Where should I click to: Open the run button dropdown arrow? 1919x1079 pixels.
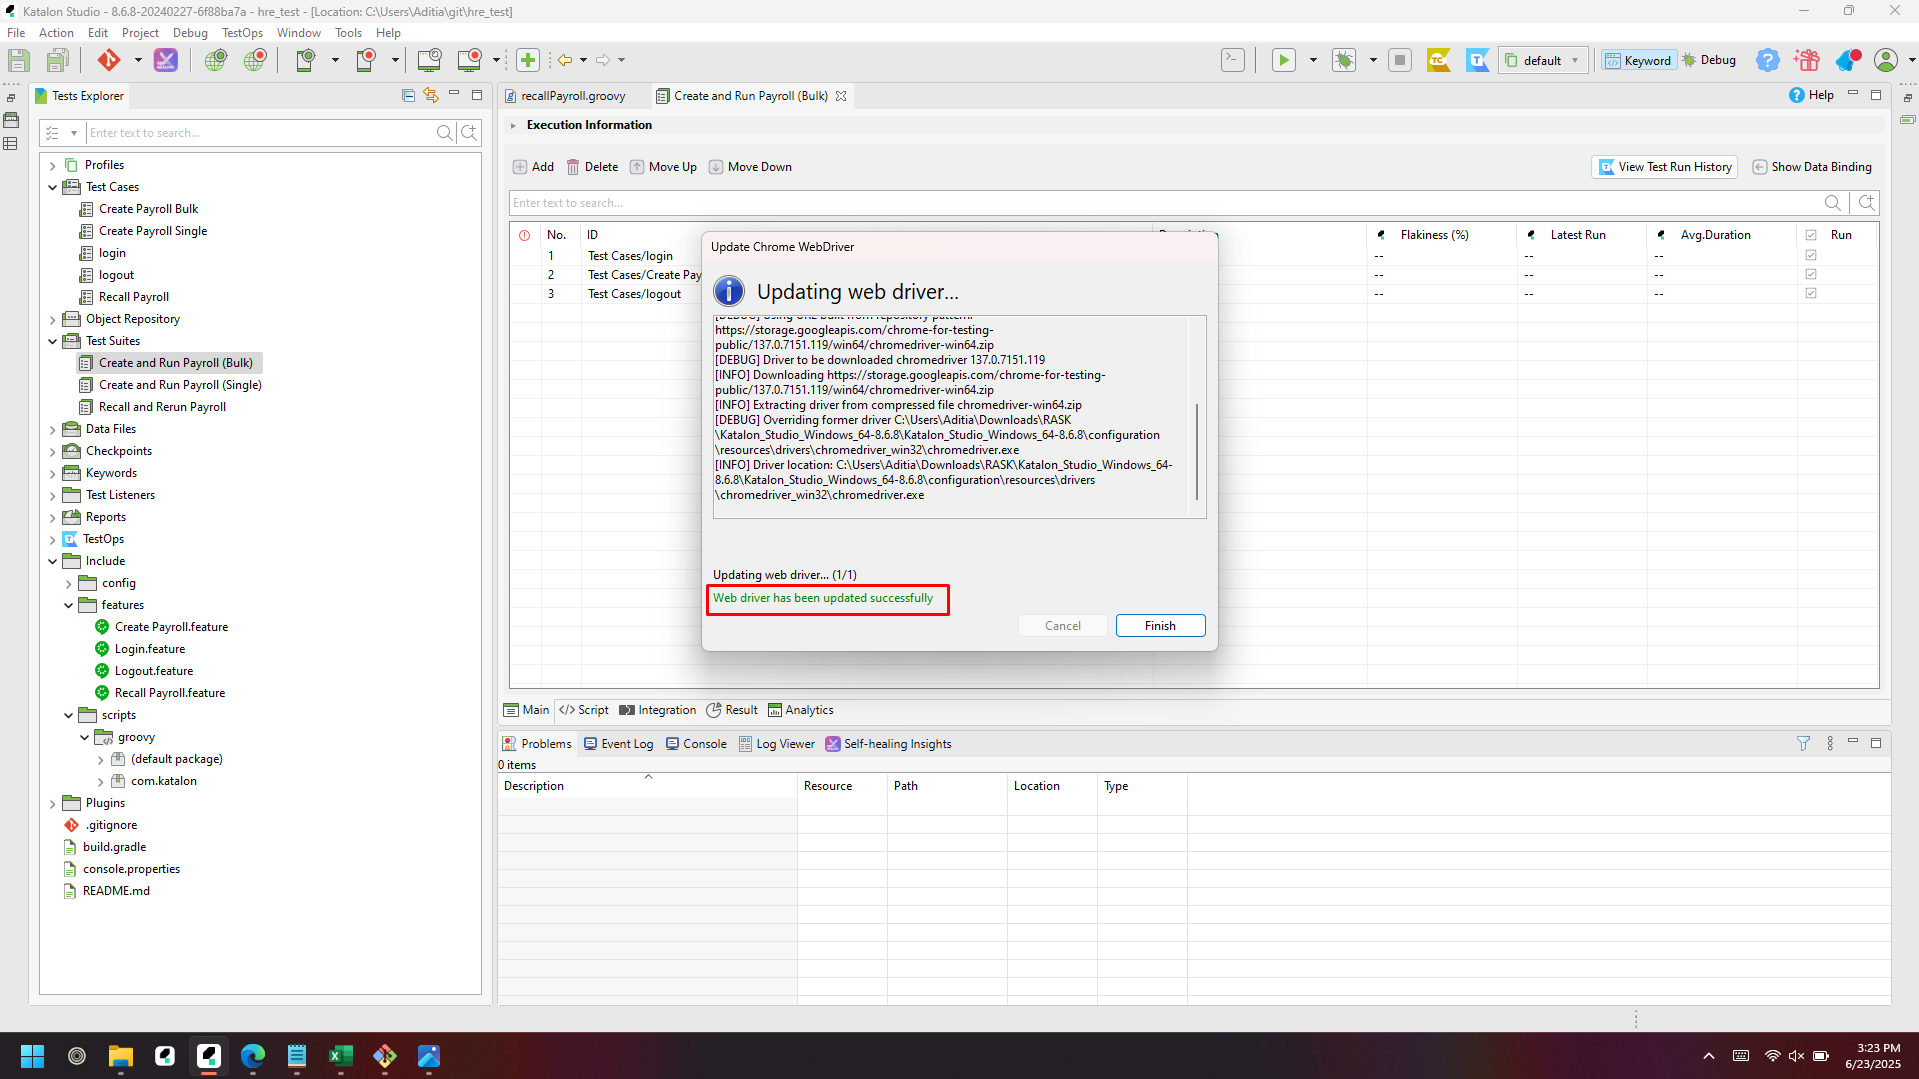(x=1313, y=60)
